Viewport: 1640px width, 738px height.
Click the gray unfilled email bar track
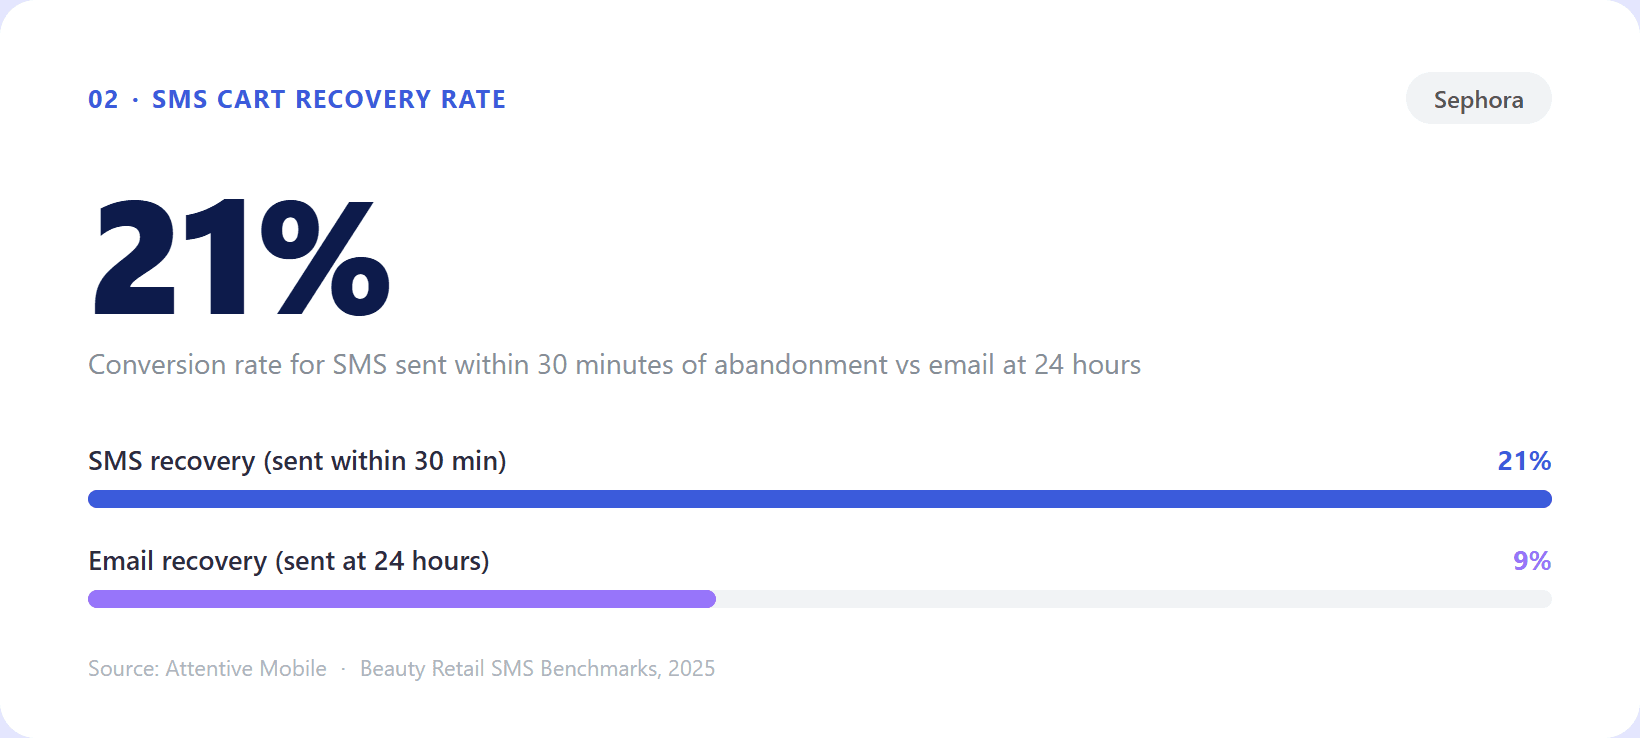click(1133, 599)
